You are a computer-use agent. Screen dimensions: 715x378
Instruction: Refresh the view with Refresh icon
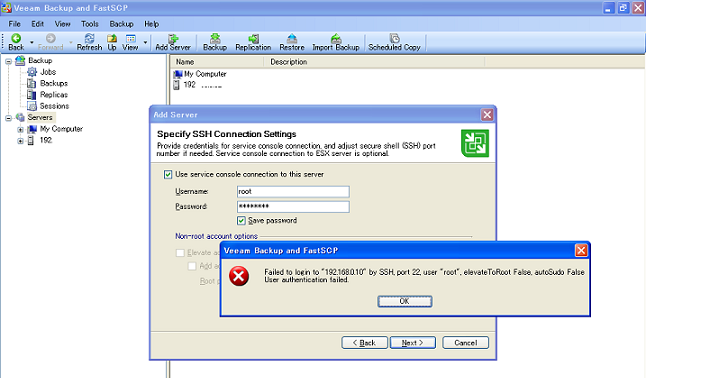tap(89, 42)
